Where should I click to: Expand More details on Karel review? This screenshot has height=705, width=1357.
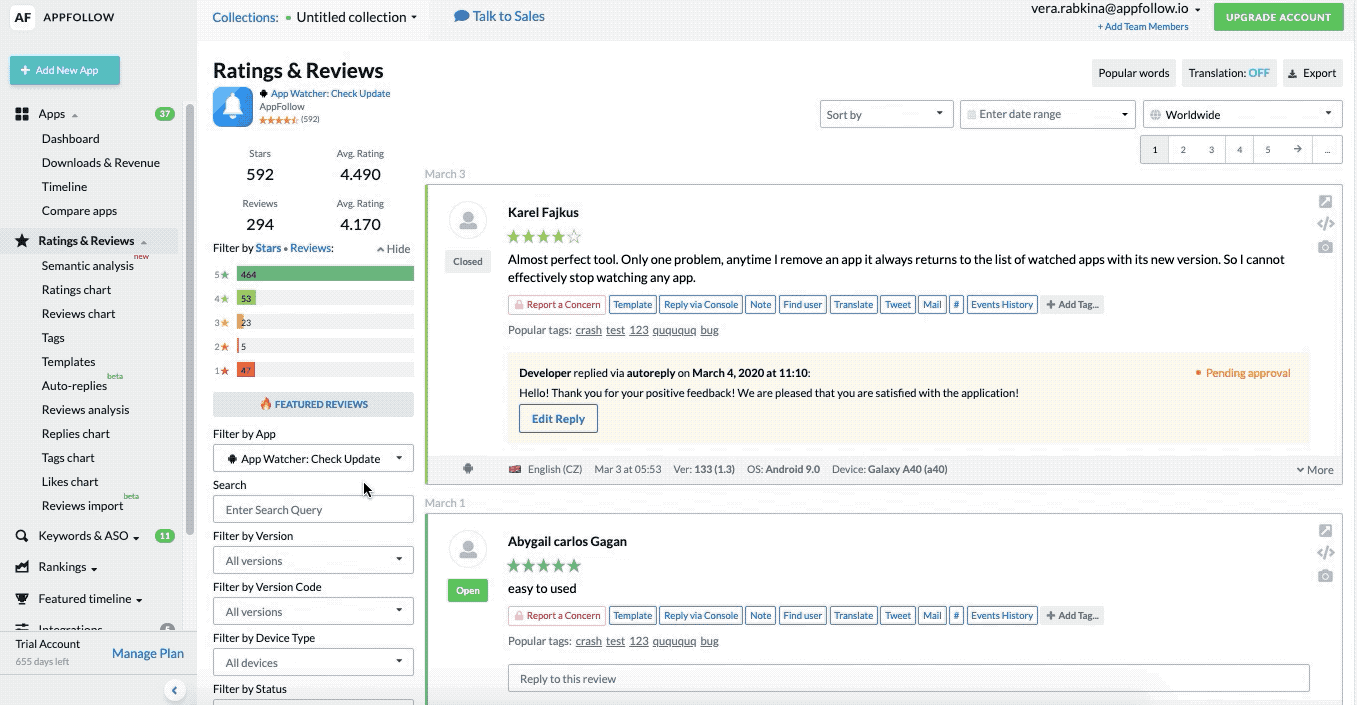click(1315, 469)
